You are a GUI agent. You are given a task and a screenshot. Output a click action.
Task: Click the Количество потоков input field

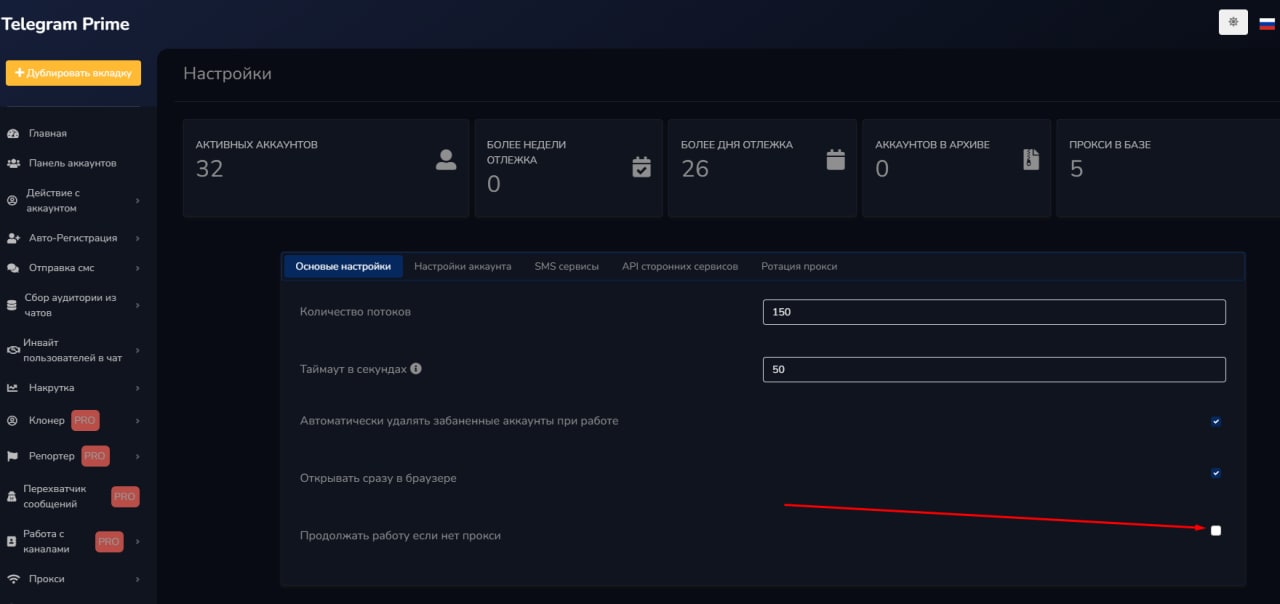tap(993, 312)
